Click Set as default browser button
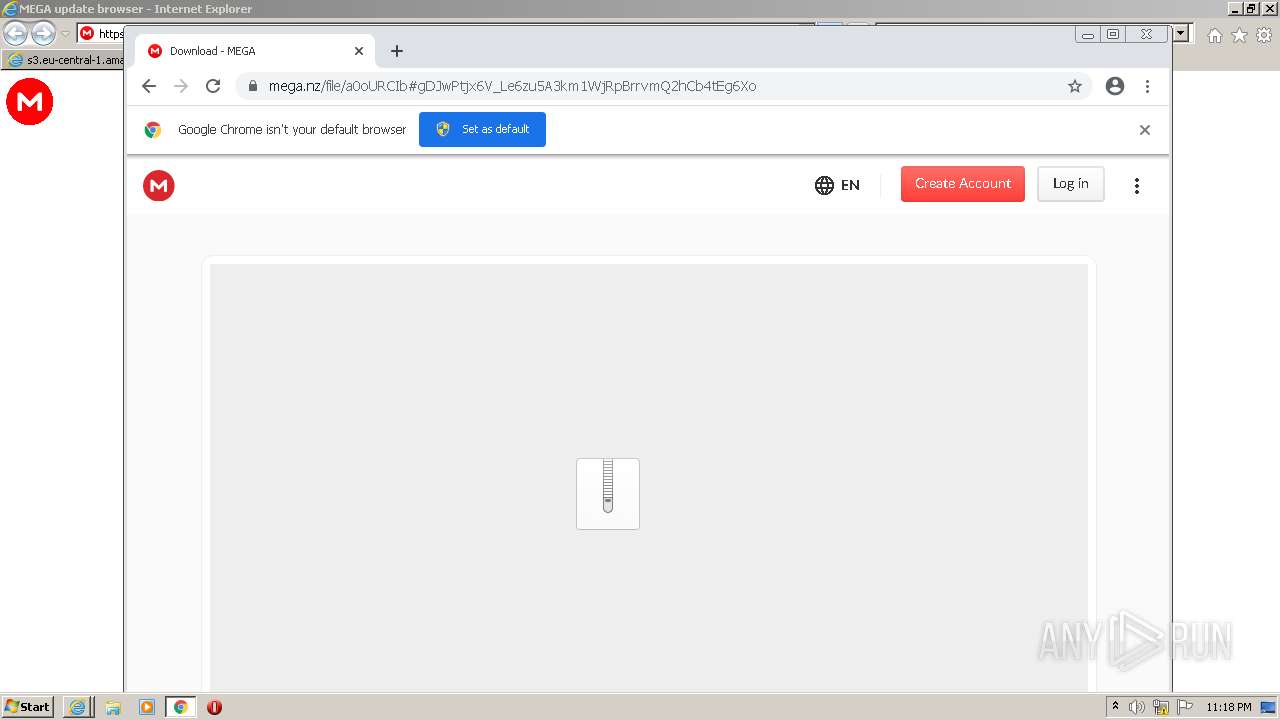 coord(482,129)
